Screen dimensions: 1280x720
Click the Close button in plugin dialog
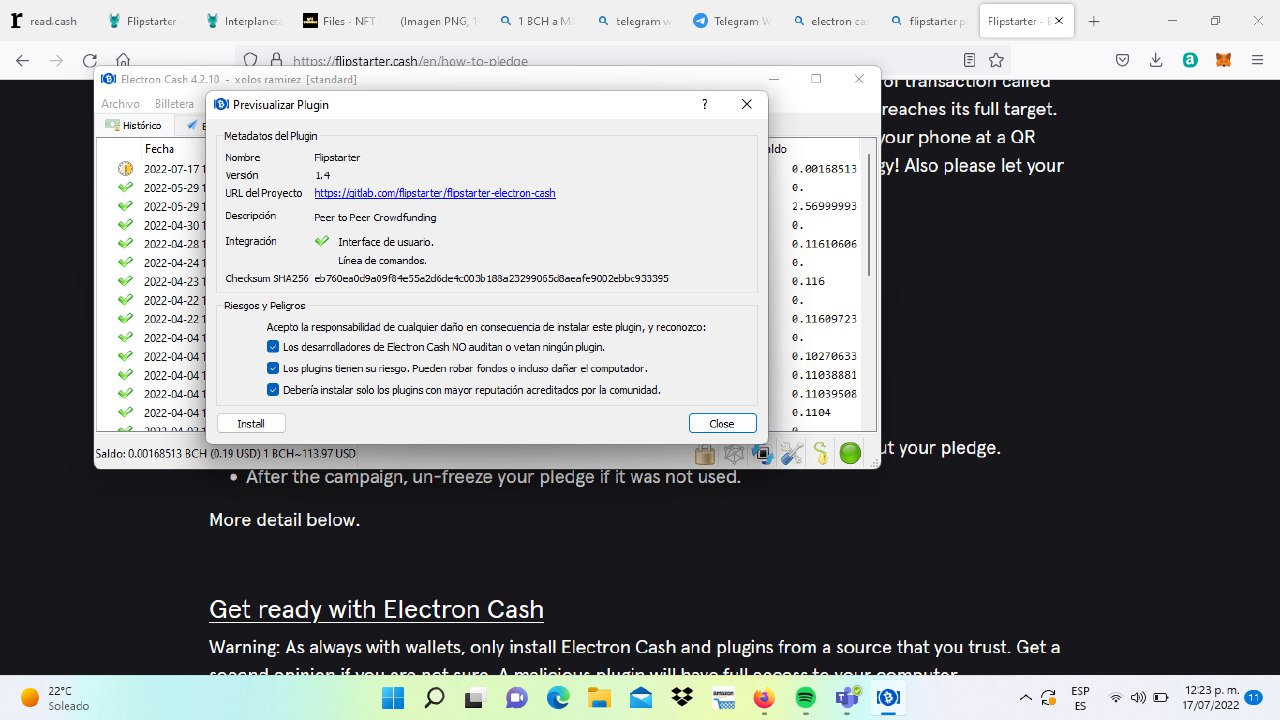(x=722, y=423)
